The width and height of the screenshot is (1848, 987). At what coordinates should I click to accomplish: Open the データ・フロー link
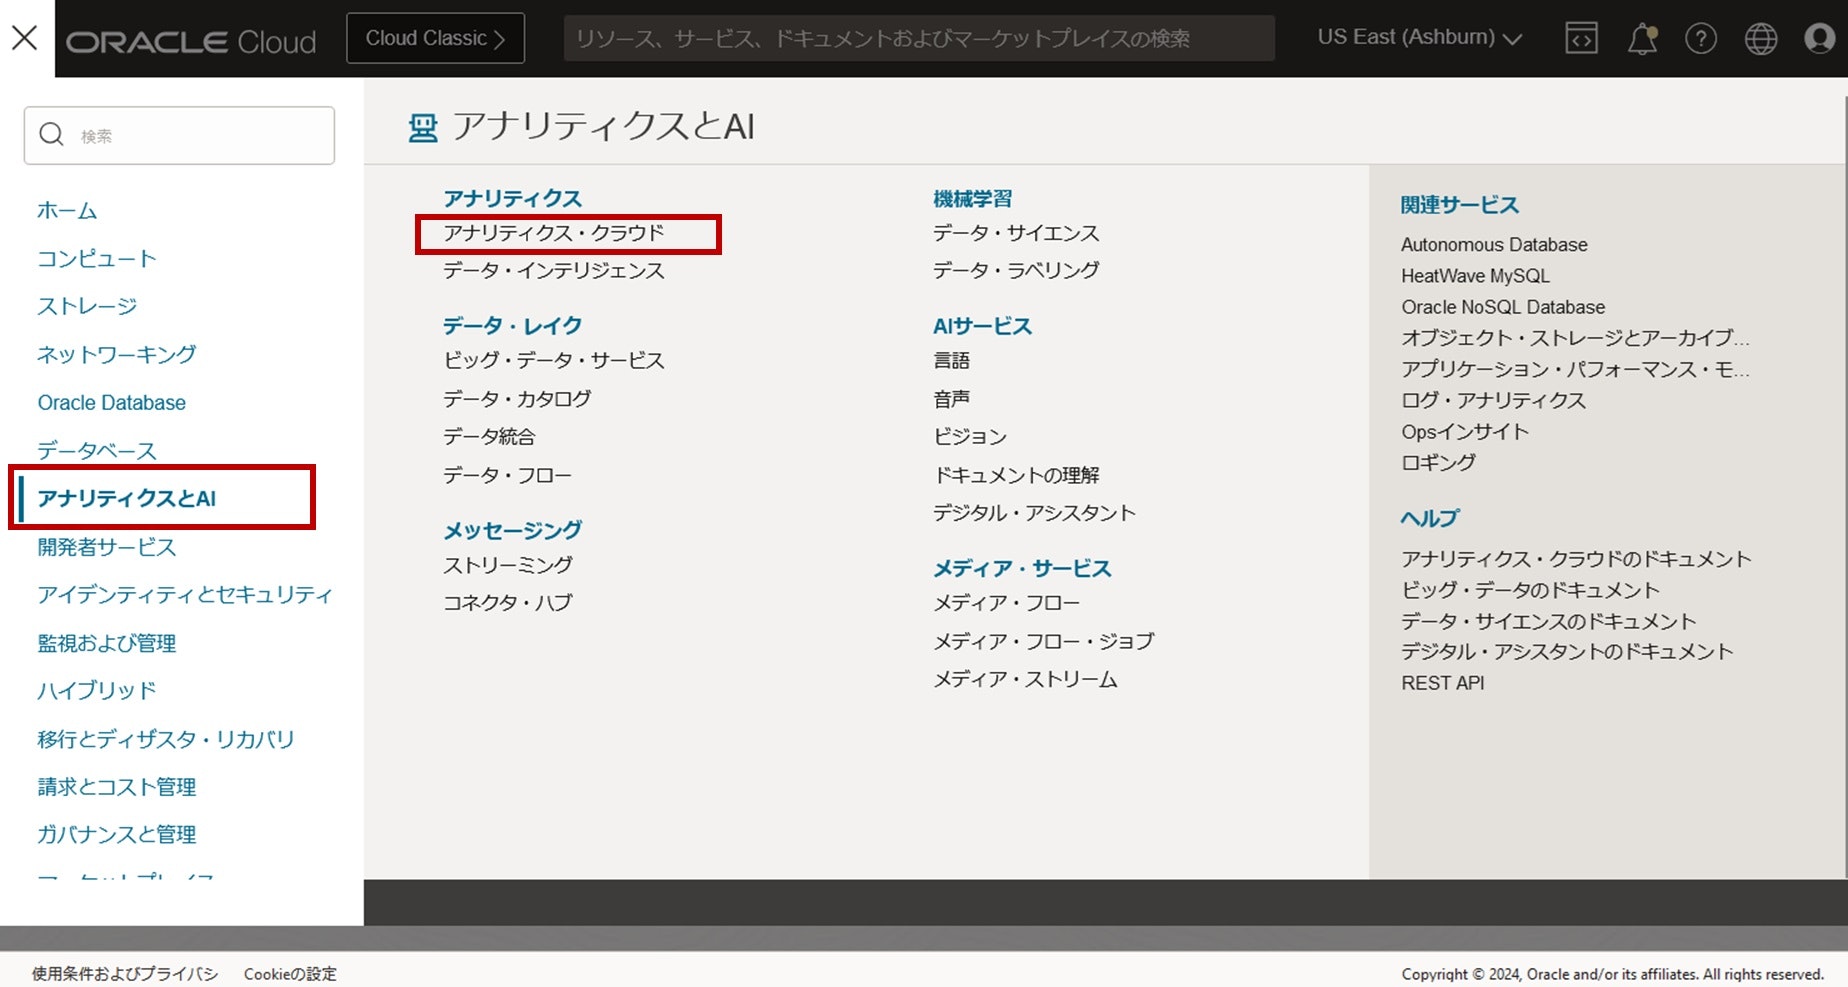point(507,475)
